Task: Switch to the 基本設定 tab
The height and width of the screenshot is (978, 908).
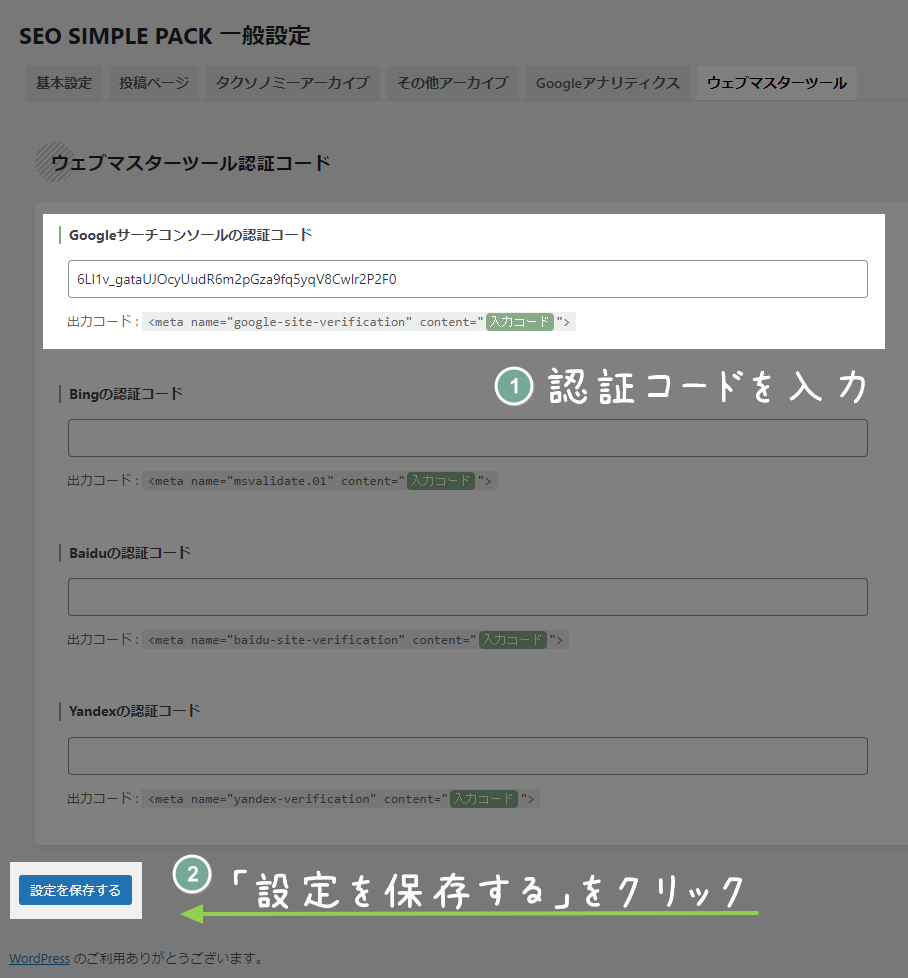Action: (x=63, y=83)
